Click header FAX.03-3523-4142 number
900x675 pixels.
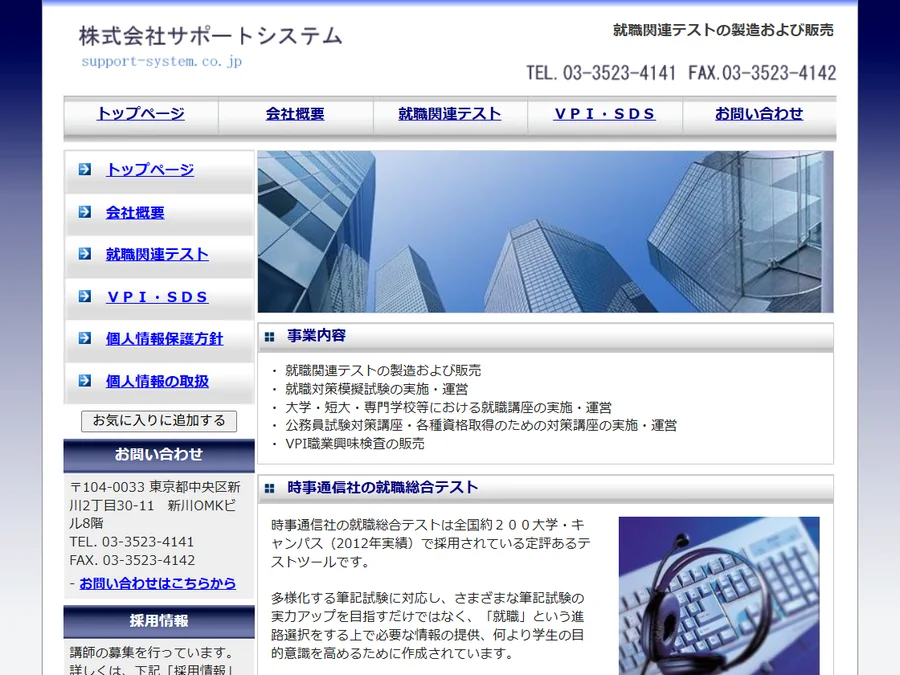[x=762, y=73]
